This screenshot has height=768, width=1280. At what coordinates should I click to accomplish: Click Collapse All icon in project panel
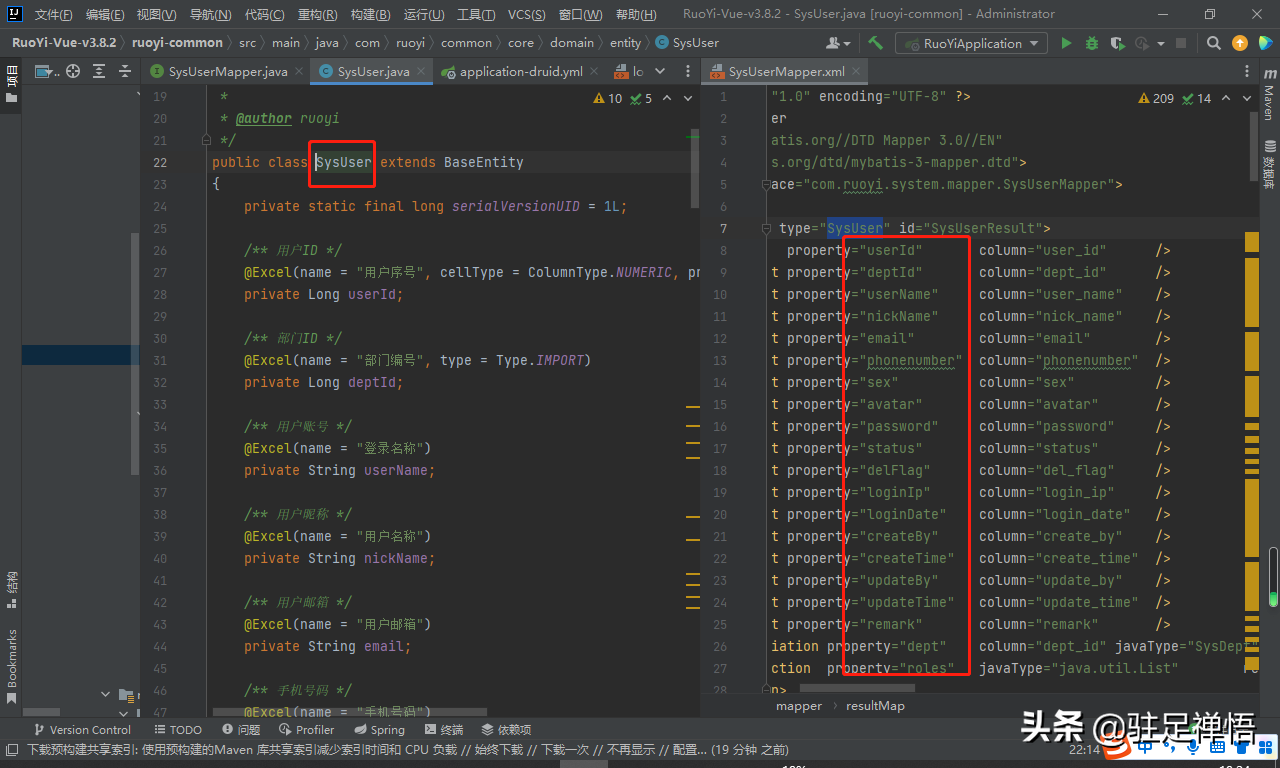click(x=125, y=71)
